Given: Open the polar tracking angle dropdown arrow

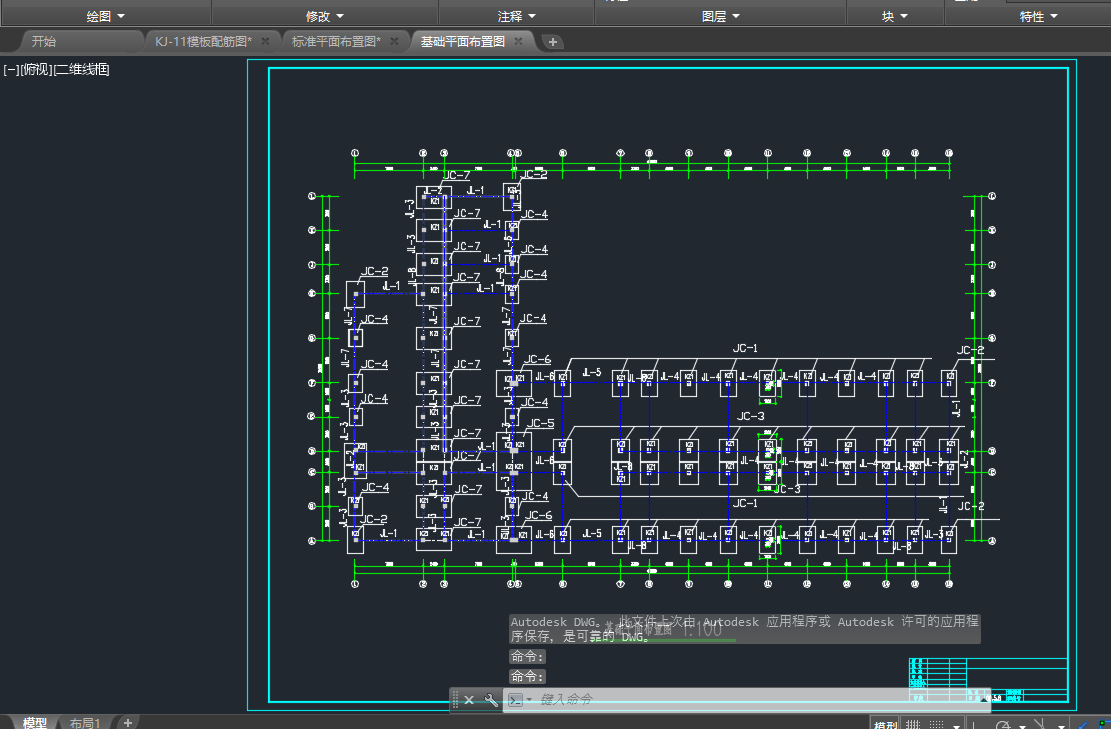Looking at the screenshot, I should pos(1022,726).
